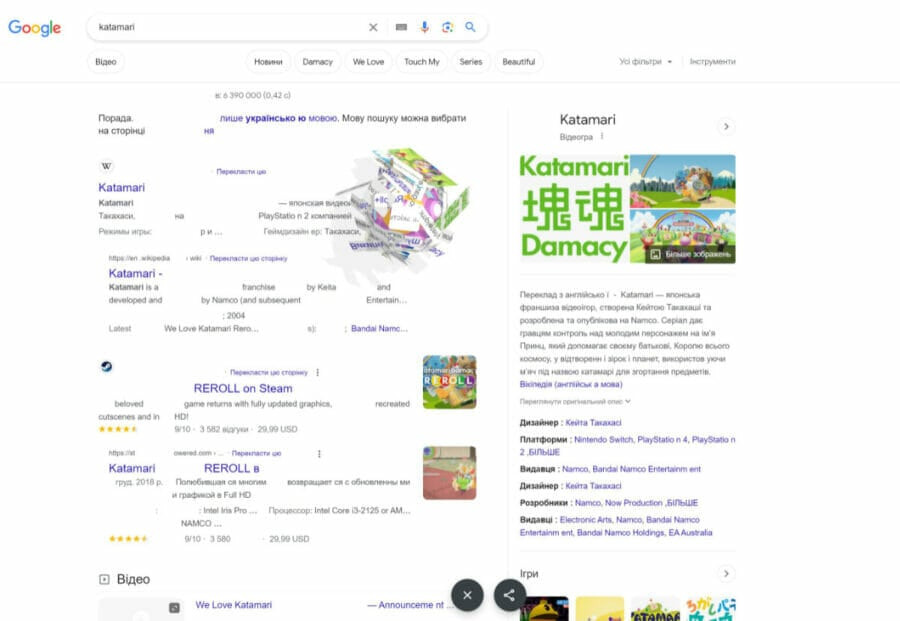Screen dimensions: 900x621
Task: Open the 'Katamari -' English Wikipedia link
Action: pos(135,274)
